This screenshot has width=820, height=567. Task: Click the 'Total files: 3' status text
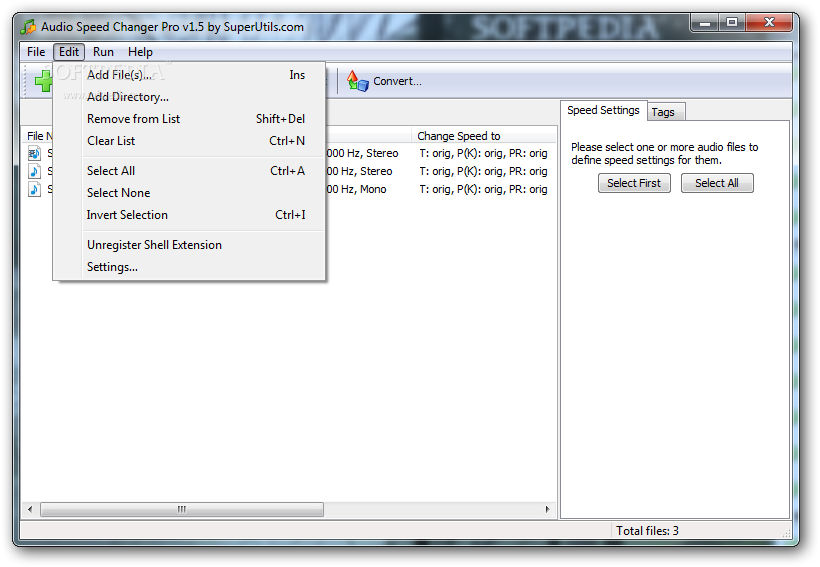(647, 531)
